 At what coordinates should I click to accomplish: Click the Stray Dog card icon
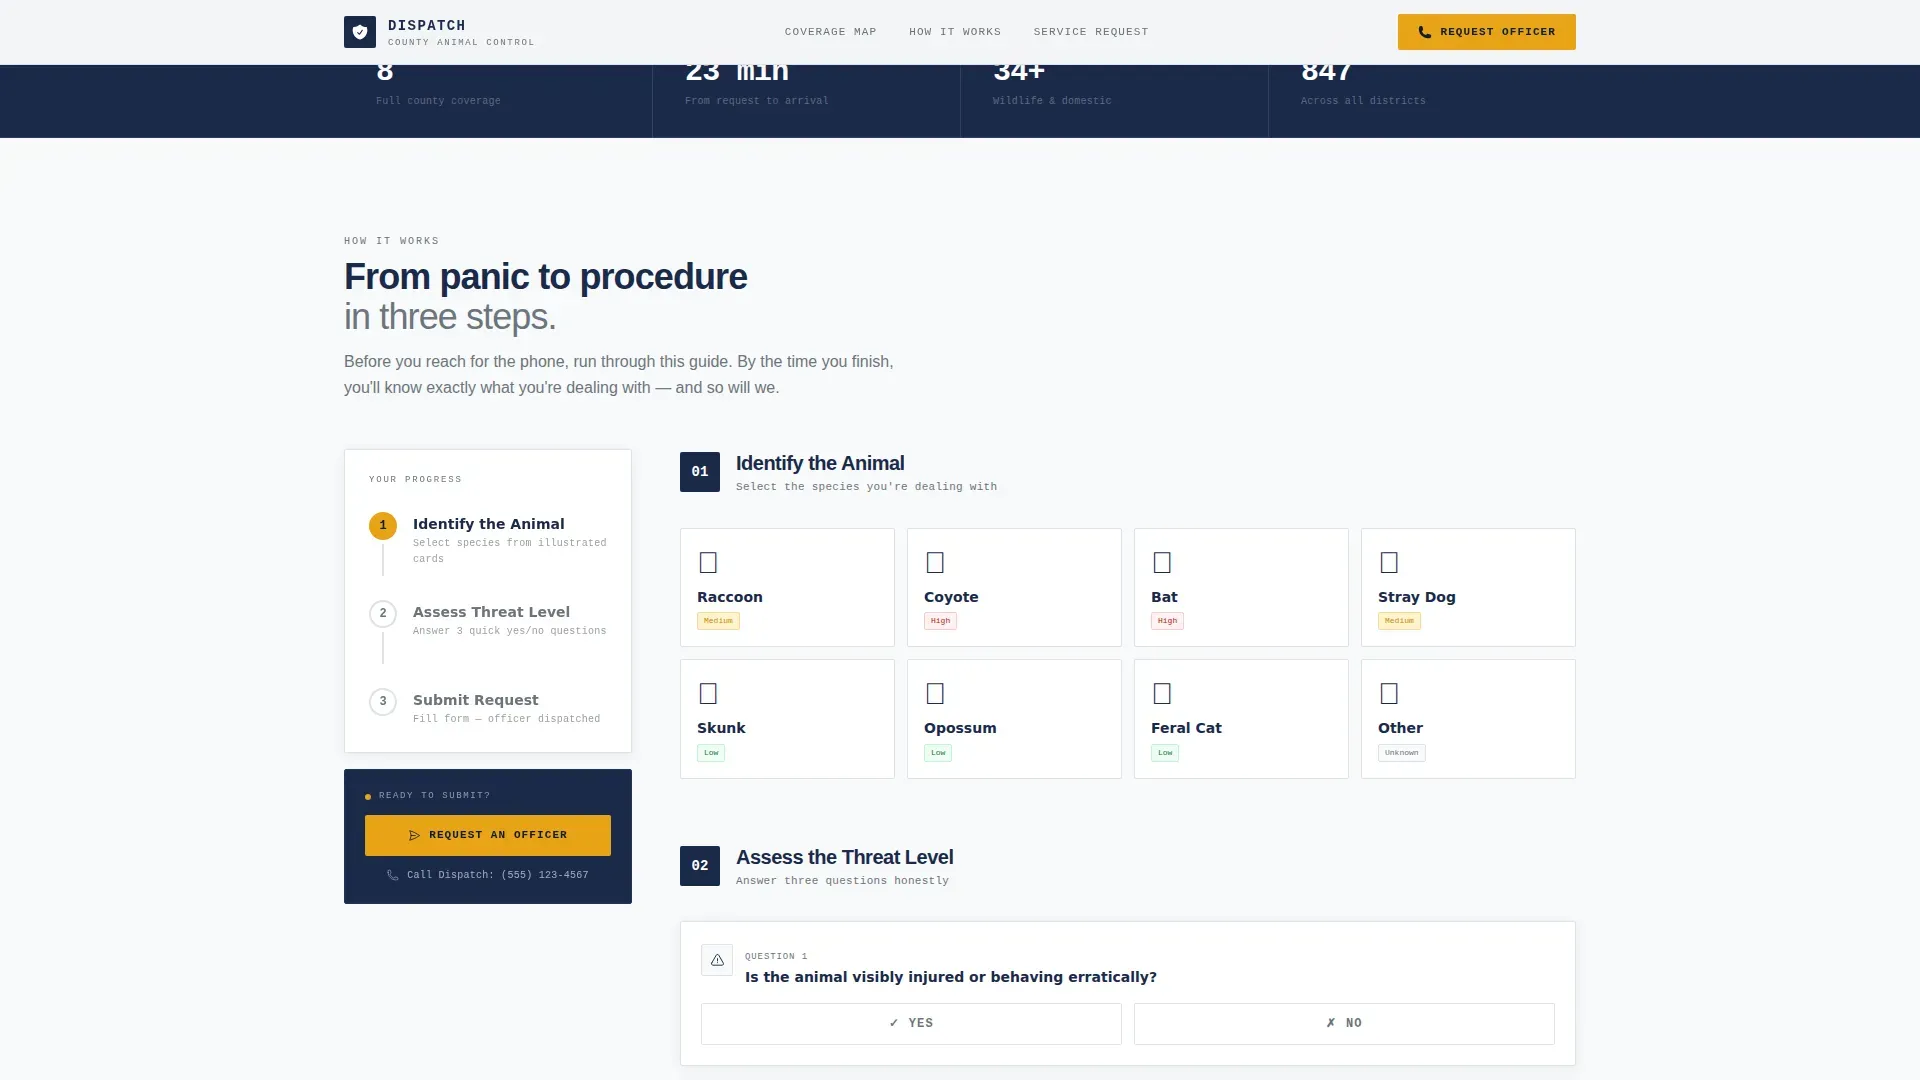point(1389,562)
